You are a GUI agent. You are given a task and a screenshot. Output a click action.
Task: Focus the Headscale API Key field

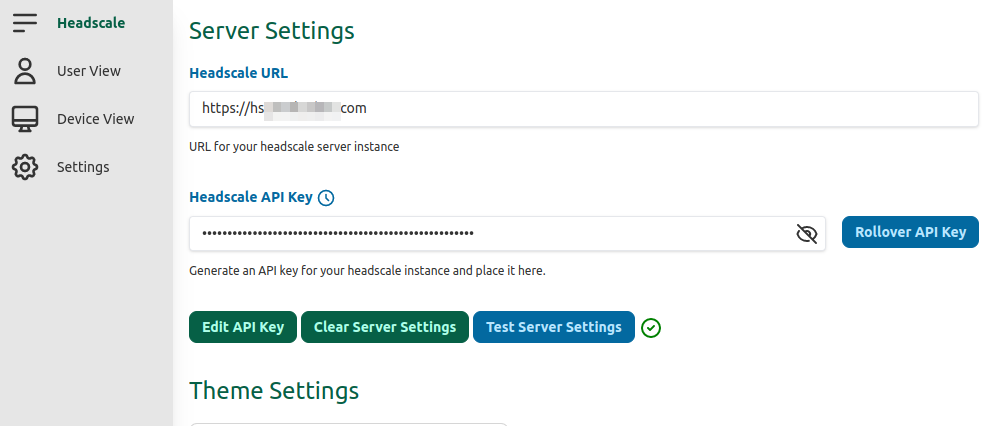coord(507,234)
